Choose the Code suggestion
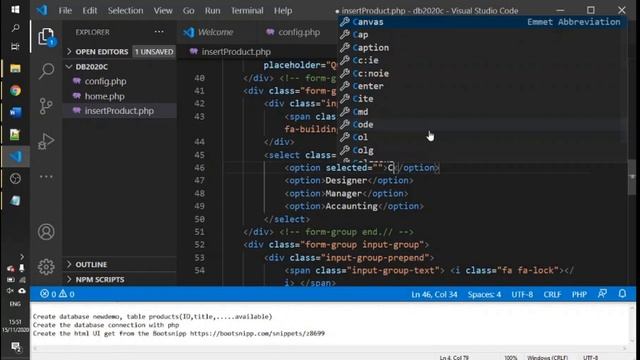This screenshot has height=360, width=640. point(482,124)
